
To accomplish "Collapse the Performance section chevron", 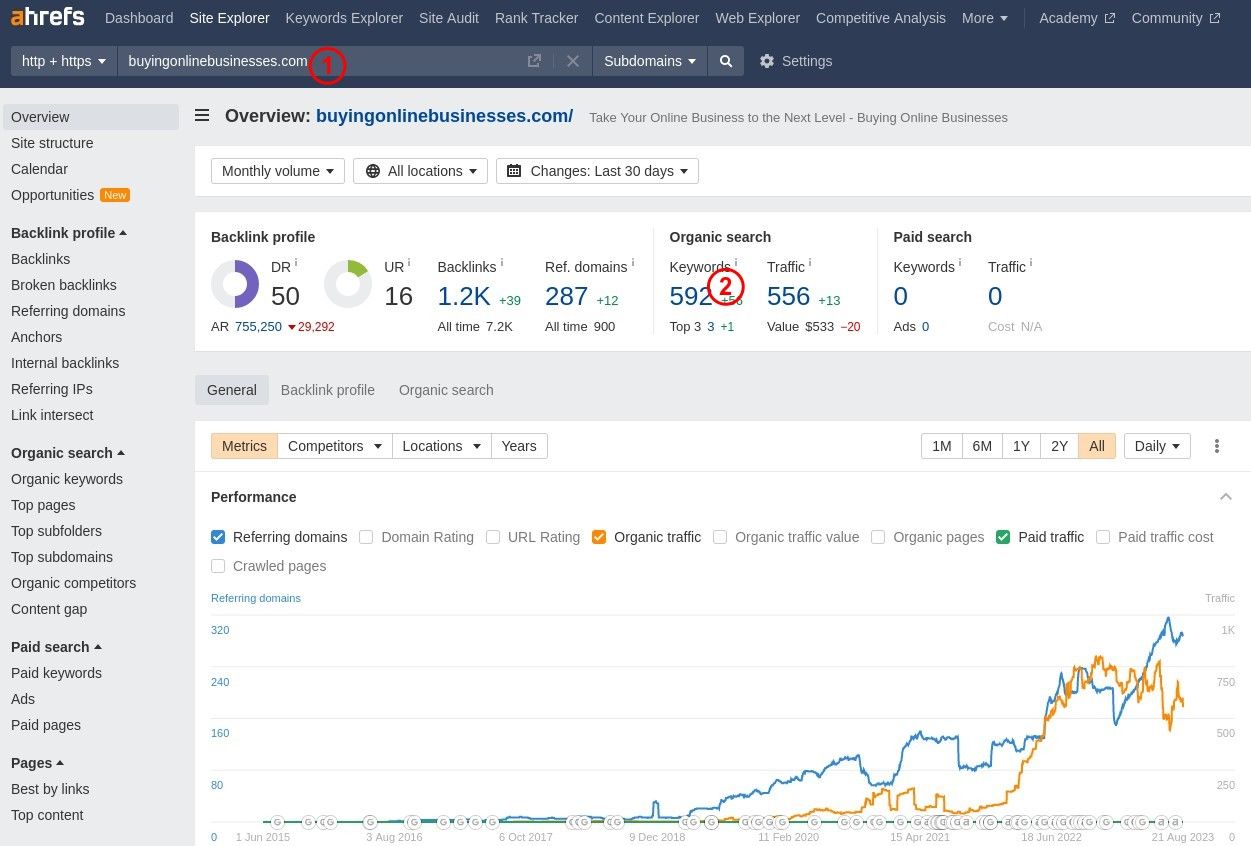I will 1225,497.
